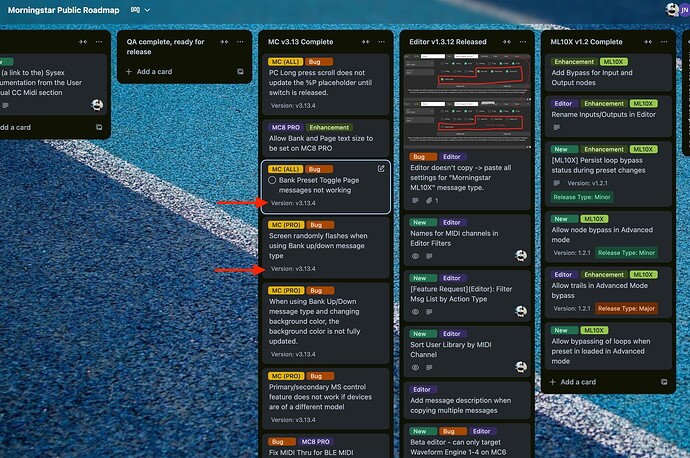Click watch eye icon on Filter Msg List card
Image resolution: width=690 pixels, height=458 pixels.
[x=415, y=312]
